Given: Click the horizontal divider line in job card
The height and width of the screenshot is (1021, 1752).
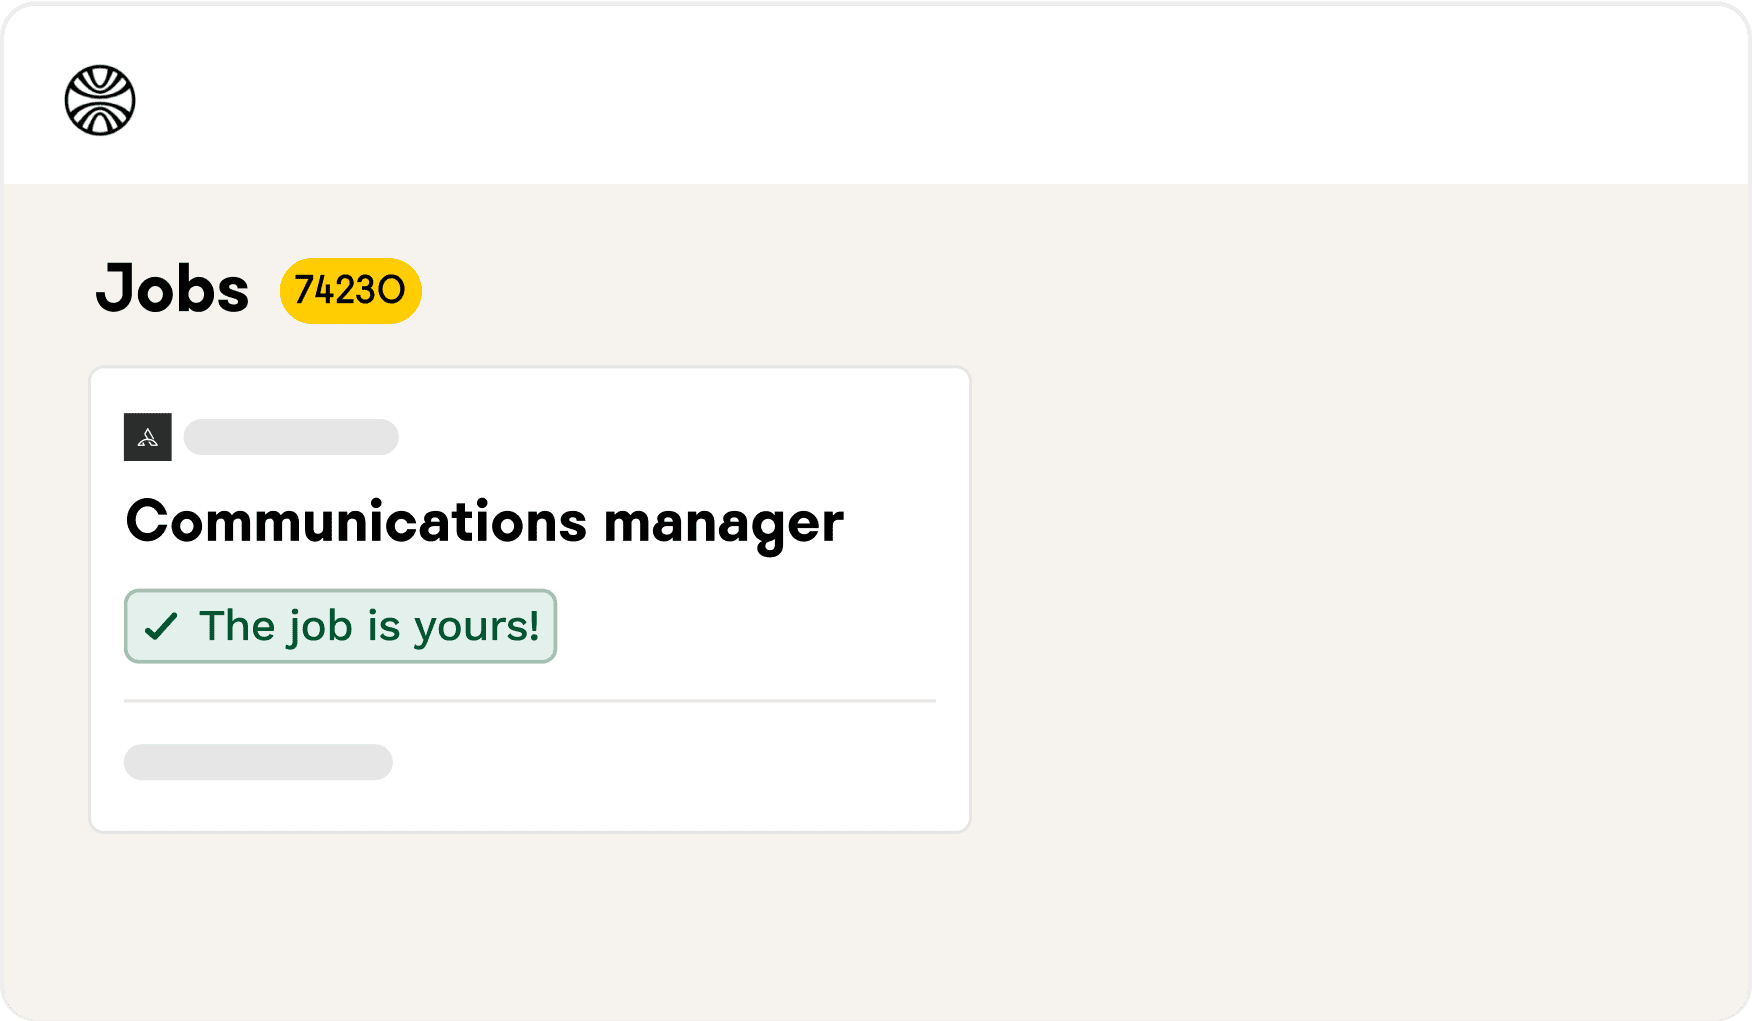Looking at the screenshot, I should 530,701.
